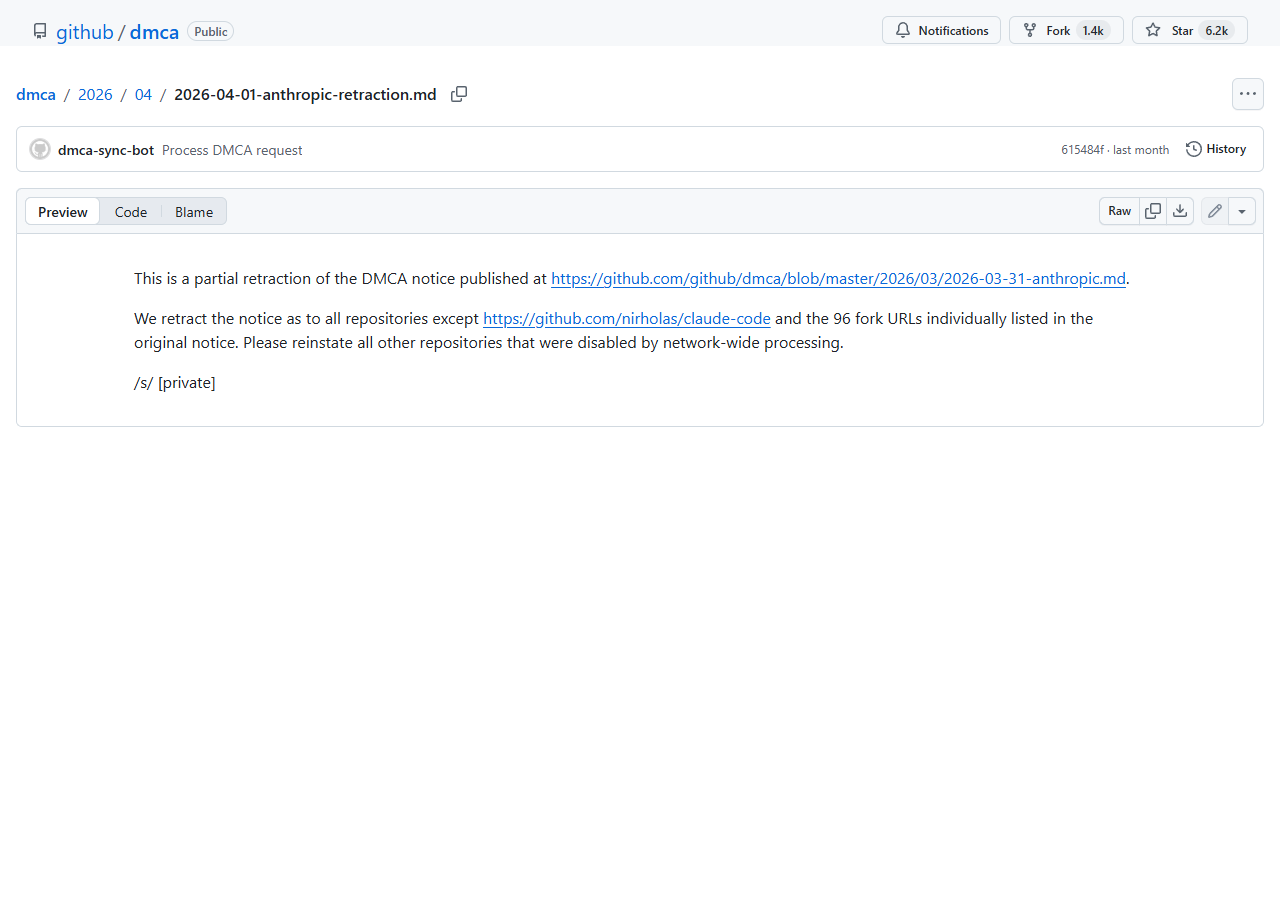Open dmca-sync-bot author profile
The image size is (1280, 900).
[x=106, y=150]
